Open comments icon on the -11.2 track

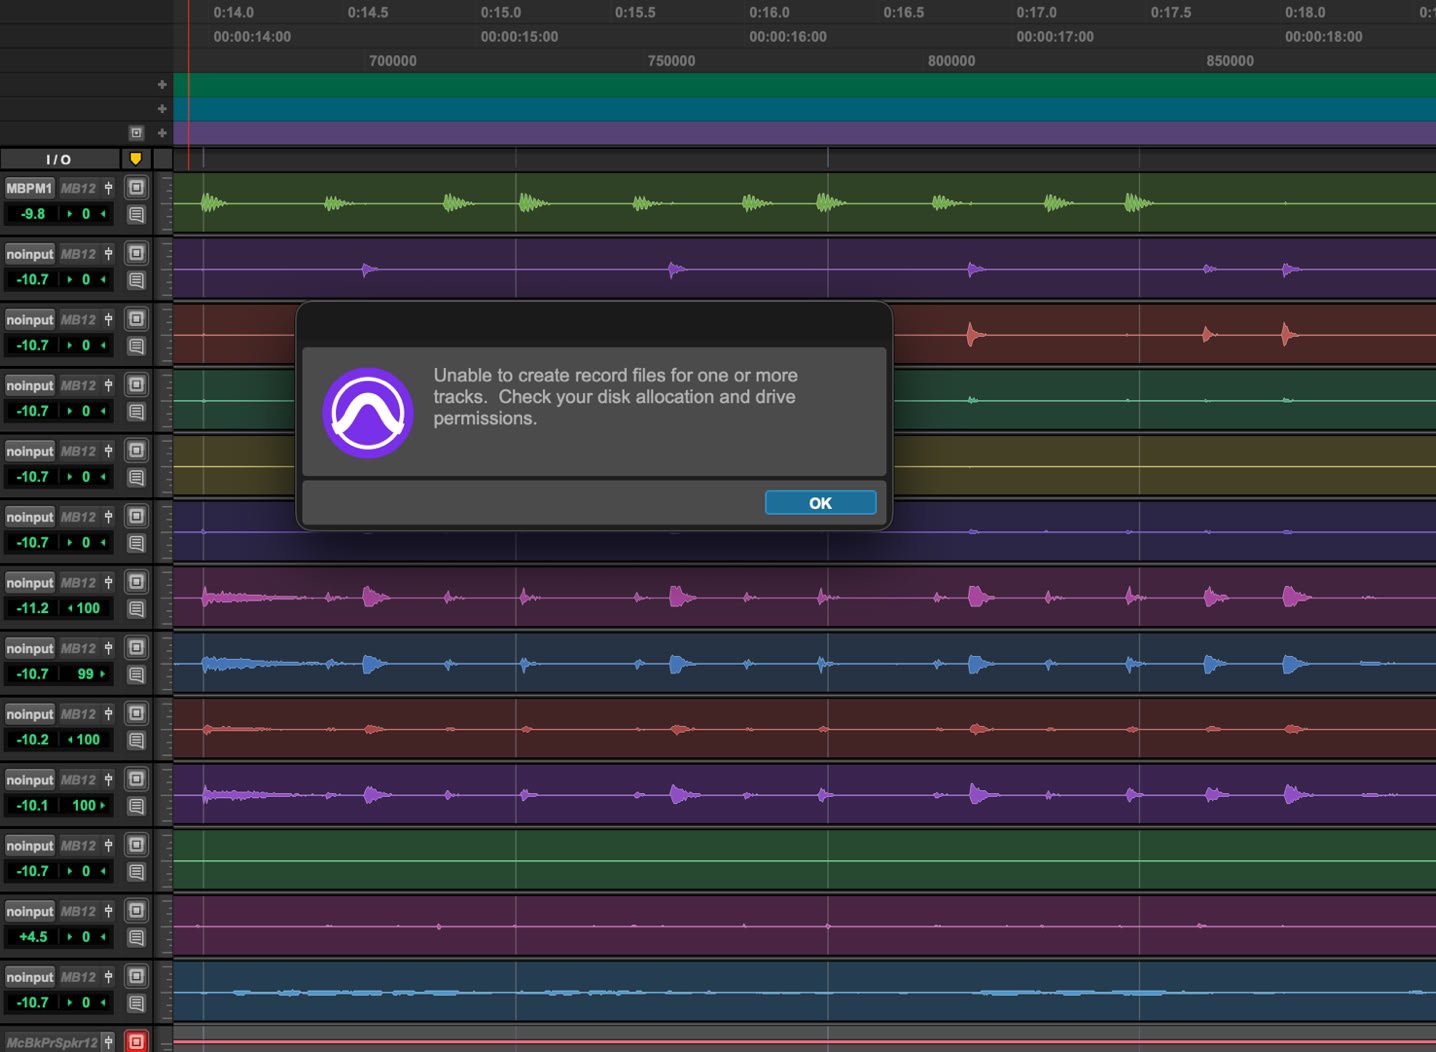[x=137, y=608]
